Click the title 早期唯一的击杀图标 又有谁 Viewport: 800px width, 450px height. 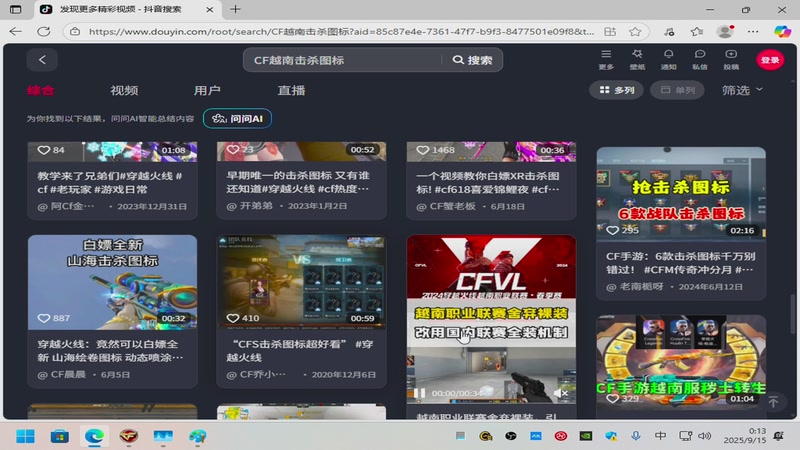(298, 182)
